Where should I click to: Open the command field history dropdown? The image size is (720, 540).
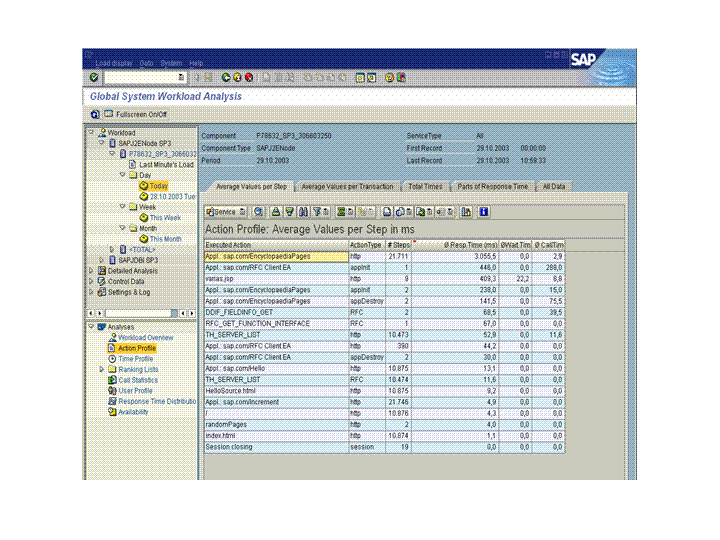[181, 78]
